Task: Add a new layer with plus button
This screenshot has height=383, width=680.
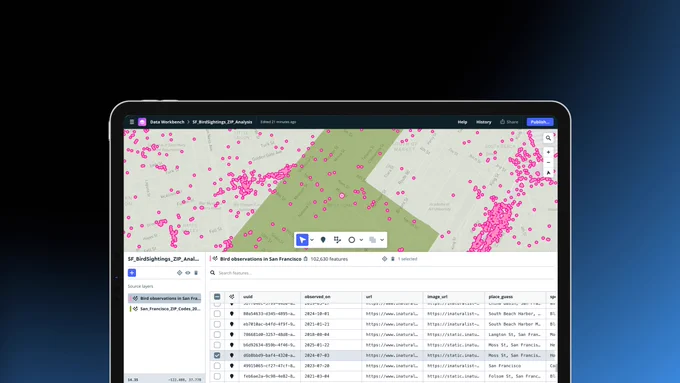Action: coord(132,273)
